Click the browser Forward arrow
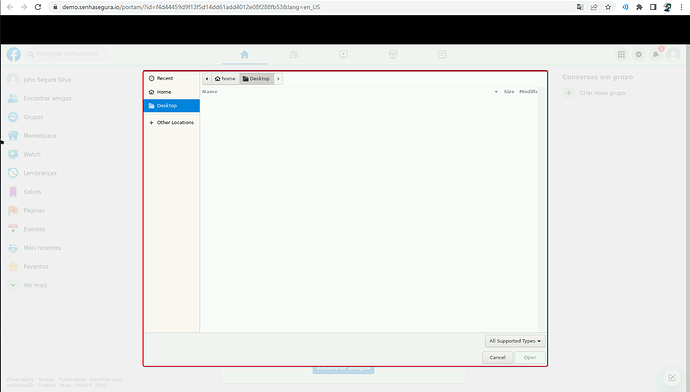690x392 pixels. pos(24,7)
